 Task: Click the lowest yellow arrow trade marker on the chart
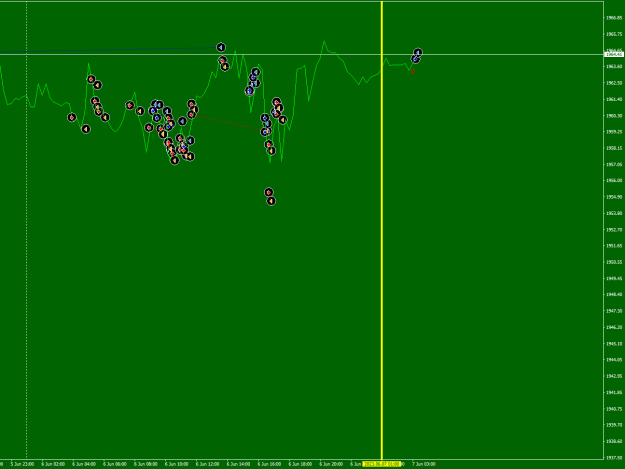(271, 201)
